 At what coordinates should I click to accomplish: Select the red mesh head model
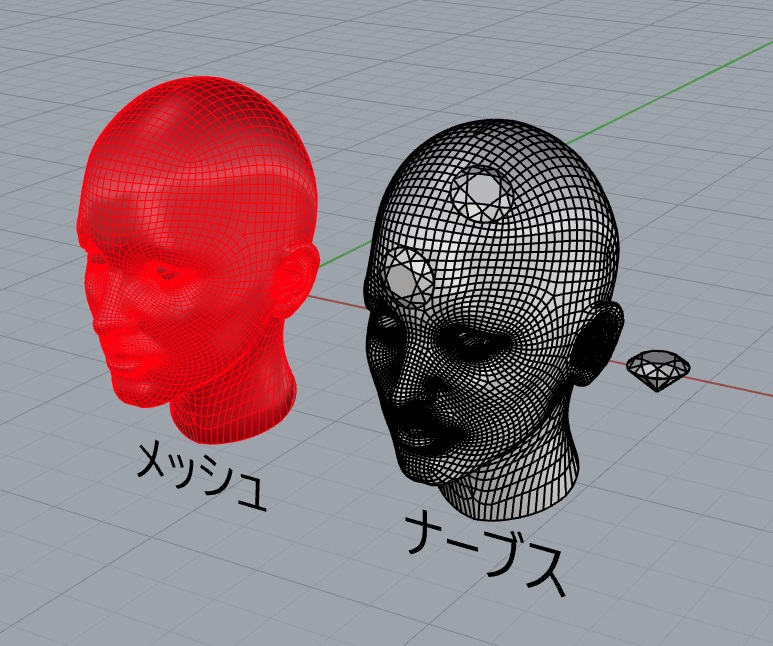(x=197, y=259)
